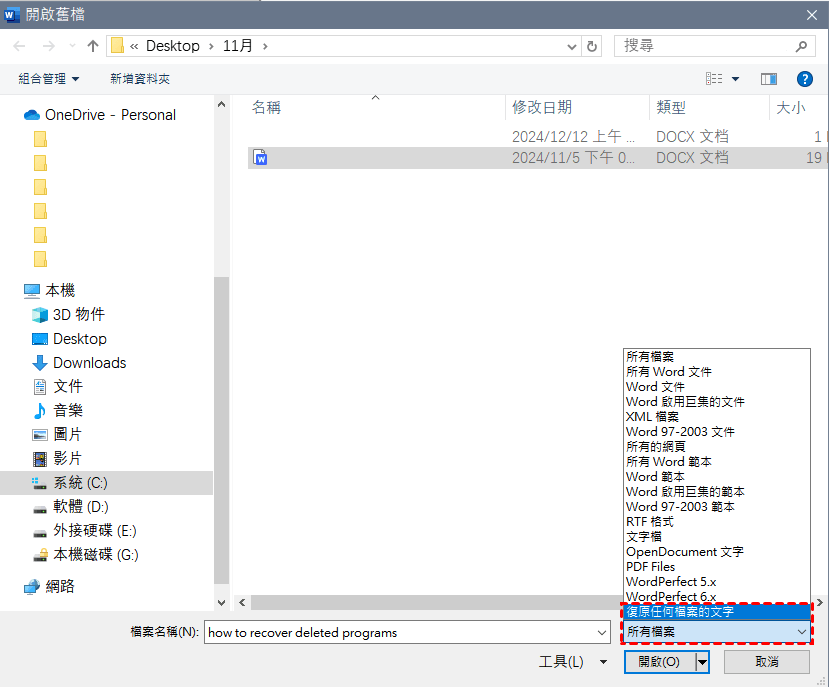Expand the address bar history dropdown
This screenshot has width=829, height=687.
(572, 47)
